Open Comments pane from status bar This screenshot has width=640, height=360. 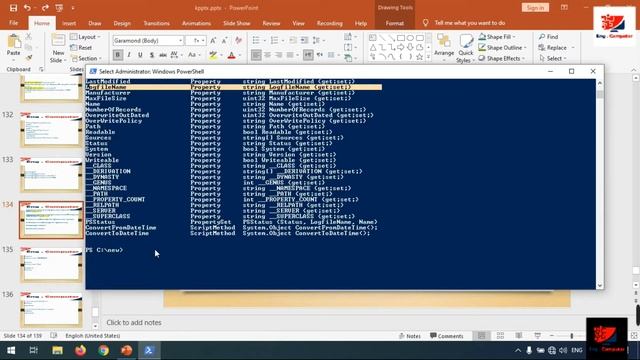tap(447, 336)
